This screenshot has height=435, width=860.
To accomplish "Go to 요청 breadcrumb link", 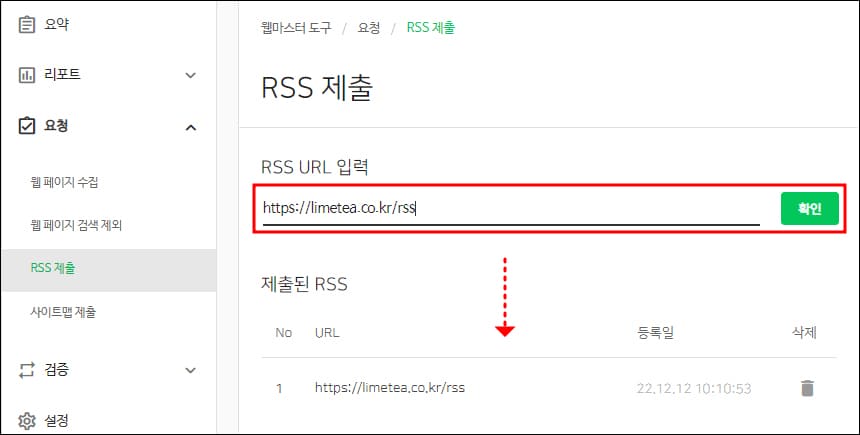I will (369, 28).
